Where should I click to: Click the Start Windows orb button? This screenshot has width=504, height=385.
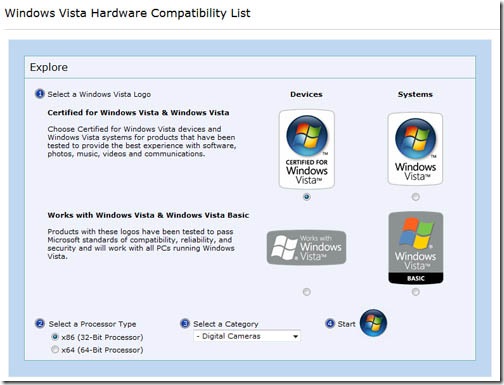point(373,323)
